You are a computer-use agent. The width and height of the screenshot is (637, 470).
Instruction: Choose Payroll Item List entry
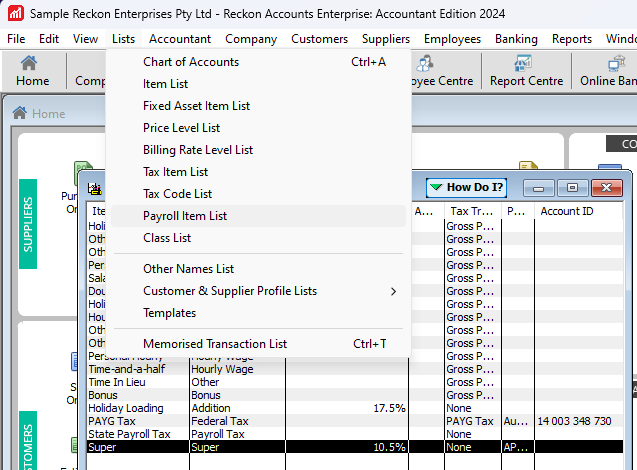click(x=258, y=216)
